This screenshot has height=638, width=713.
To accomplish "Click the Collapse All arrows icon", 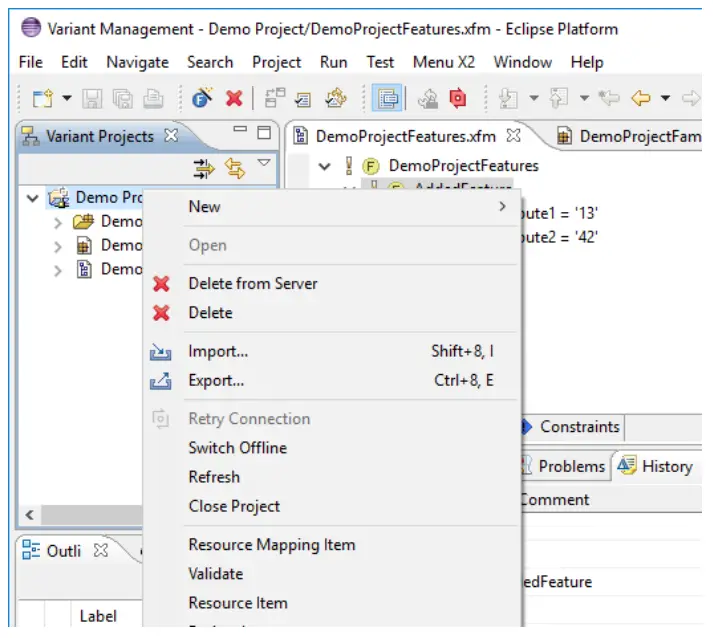I will point(203,169).
